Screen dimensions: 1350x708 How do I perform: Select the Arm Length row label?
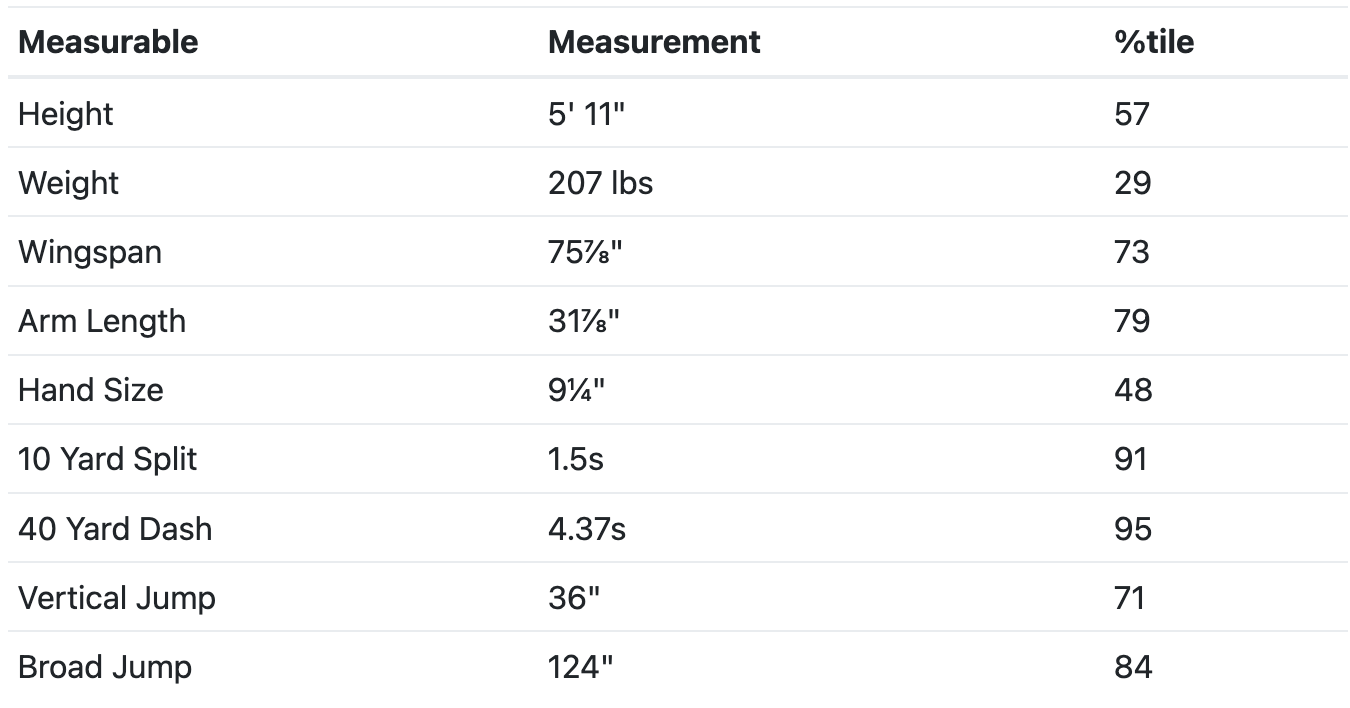[x=102, y=321]
